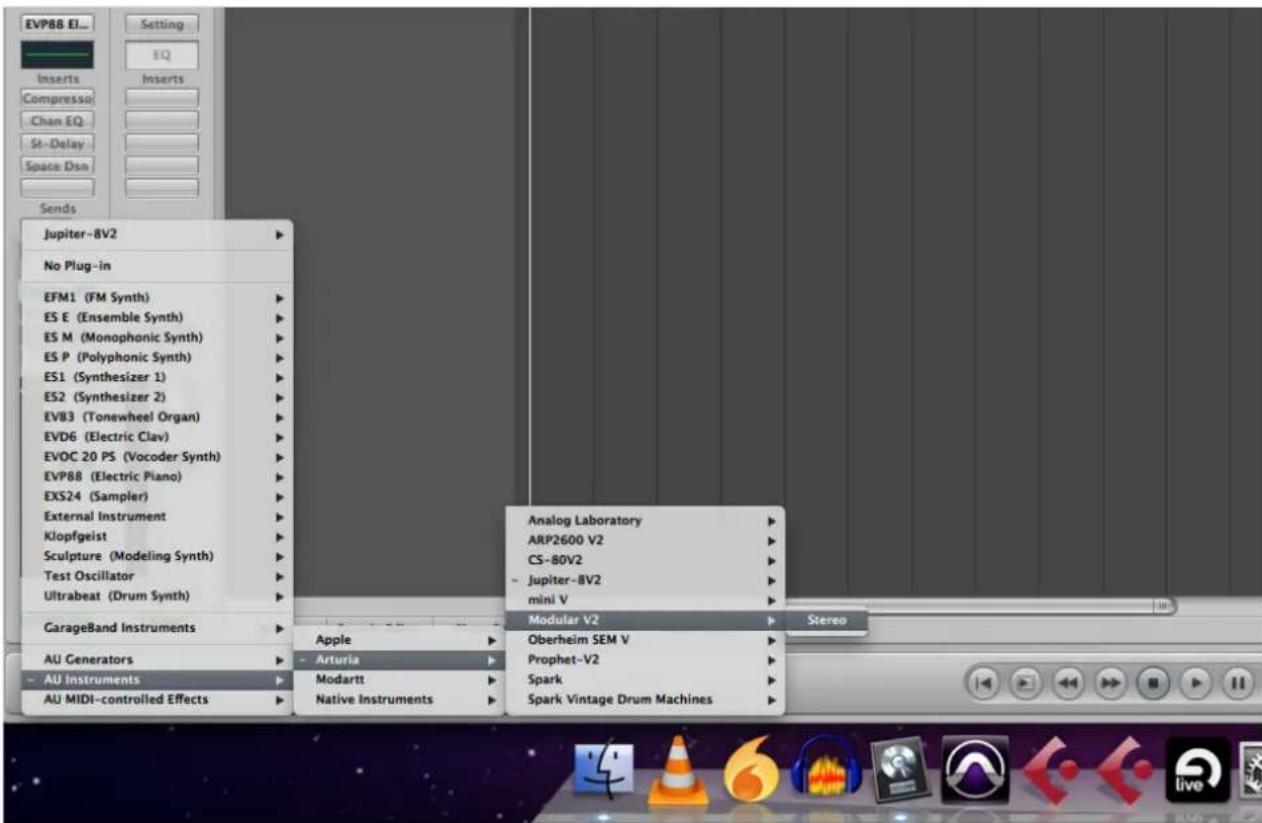Open the Modartt manufacturer submenu
The image size is (1262, 823).
pos(400,679)
